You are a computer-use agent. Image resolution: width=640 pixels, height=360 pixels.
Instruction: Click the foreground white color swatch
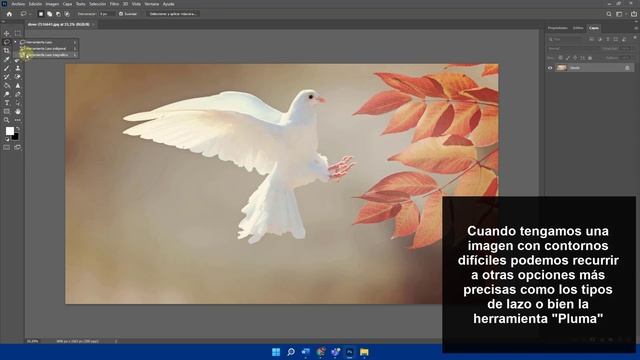click(x=9, y=131)
